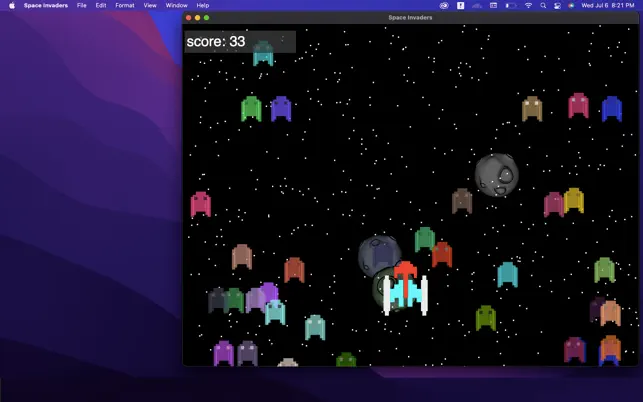This screenshot has width=643, height=402.
Task: Click the indigo alien beside the green alien
Action: click(281, 109)
